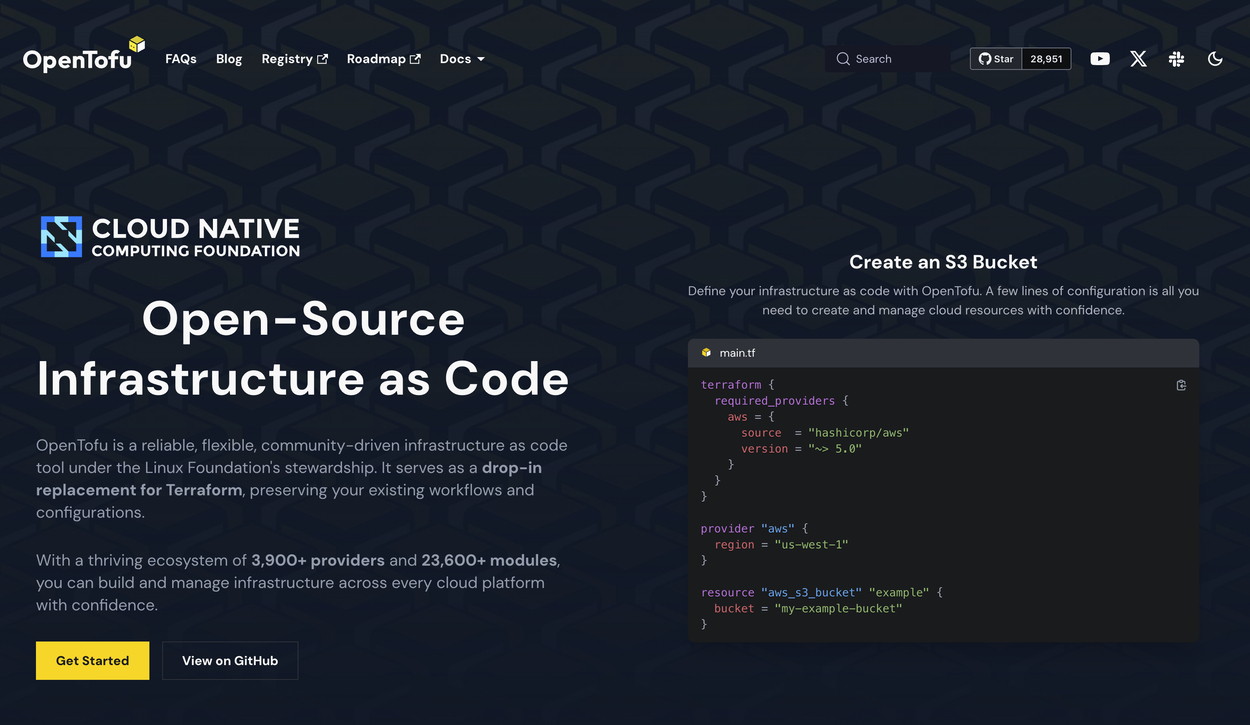Click View on GitHub button
1250x725 pixels.
click(x=230, y=661)
